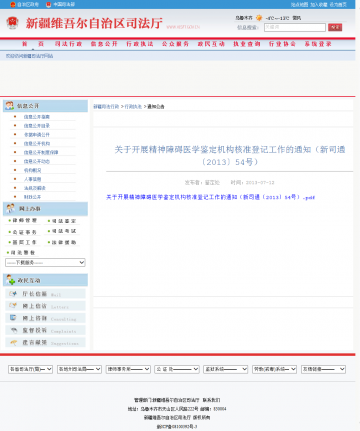Open 系统登录 navigation menu item
The height and width of the screenshot is (431, 360).
click(x=318, y=44)
